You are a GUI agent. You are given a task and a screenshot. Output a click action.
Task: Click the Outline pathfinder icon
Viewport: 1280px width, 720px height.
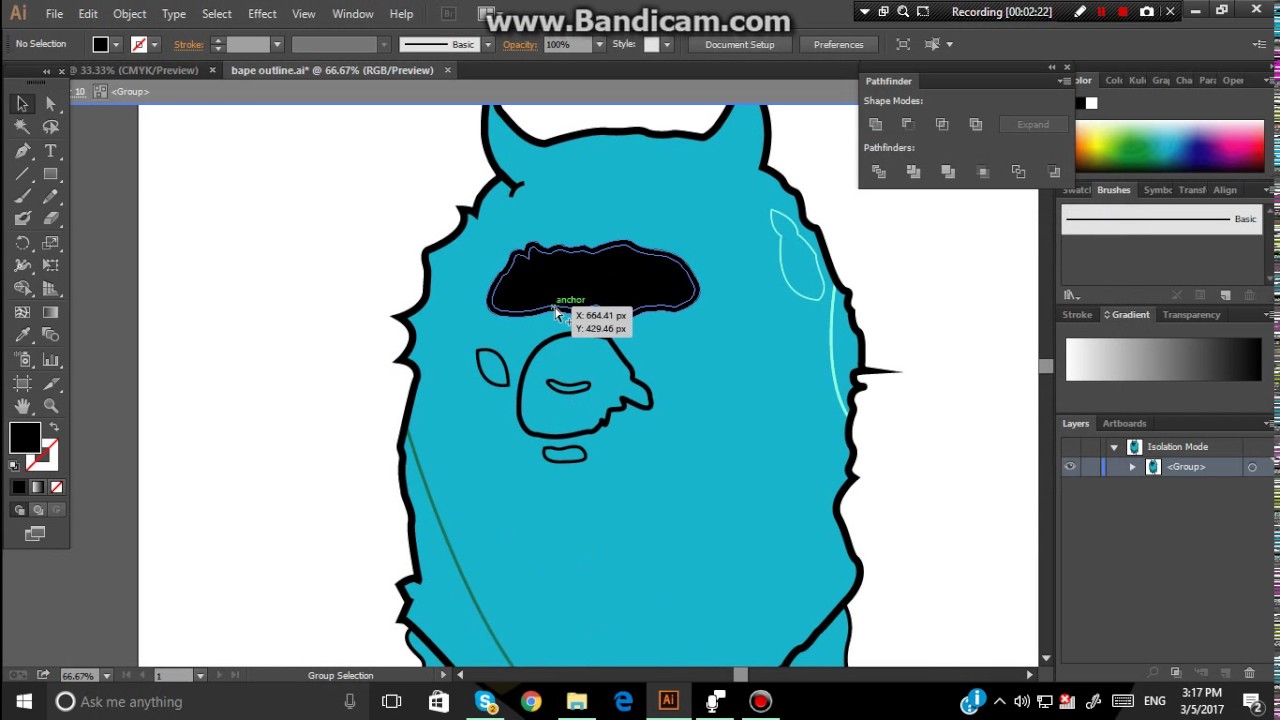(x=1018, y=172)
